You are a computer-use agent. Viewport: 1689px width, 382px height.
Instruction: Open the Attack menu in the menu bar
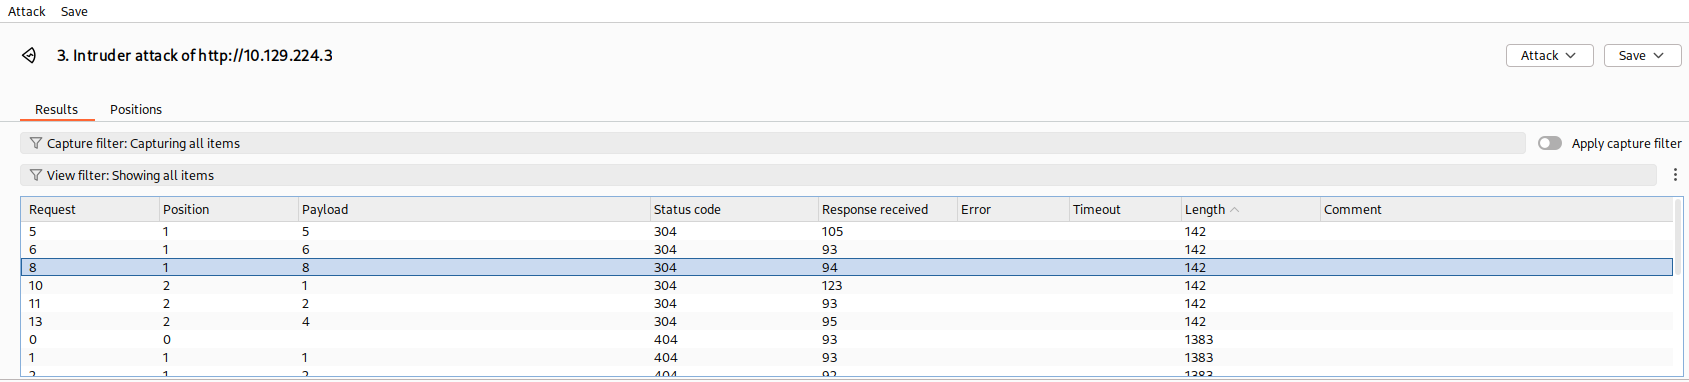pos(27,11)
